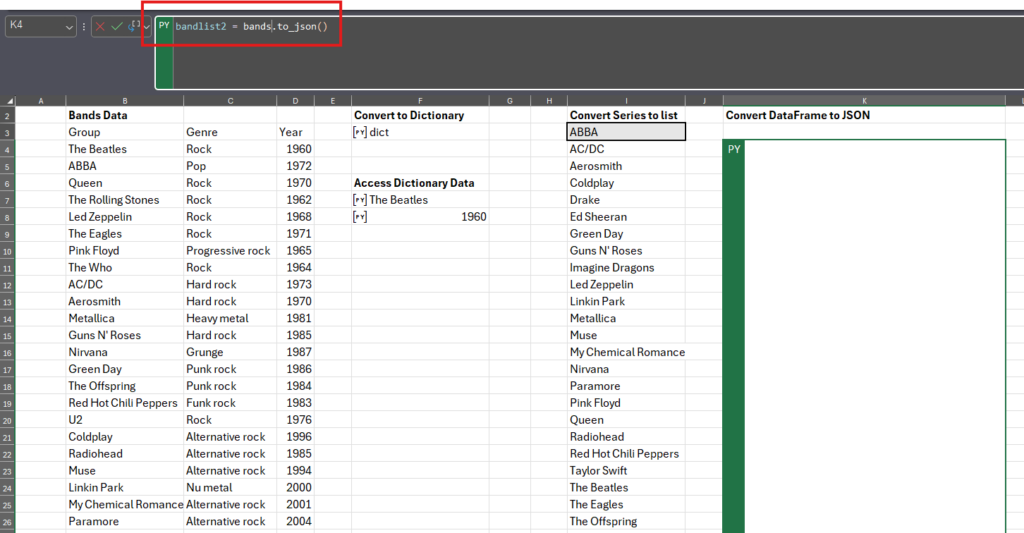
Task: Click the Genre header cell
Action: point(230,132)
